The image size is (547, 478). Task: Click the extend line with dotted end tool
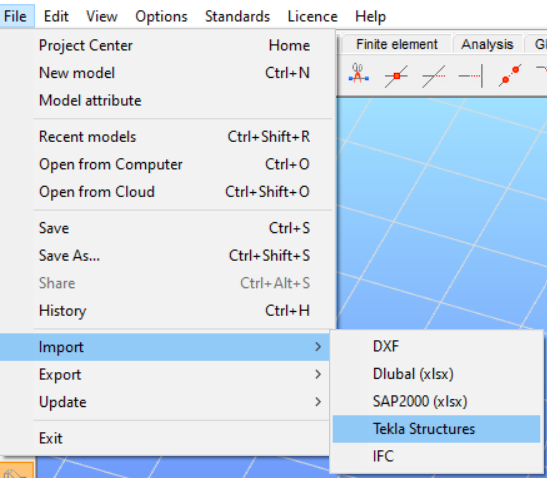click(433, 76)
